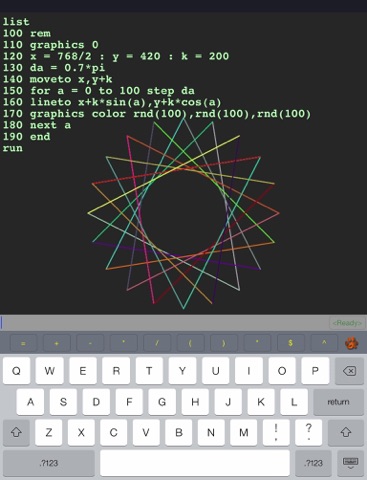
Task: Insert an equals sign from shortcut row
Action: coord(23,343)
